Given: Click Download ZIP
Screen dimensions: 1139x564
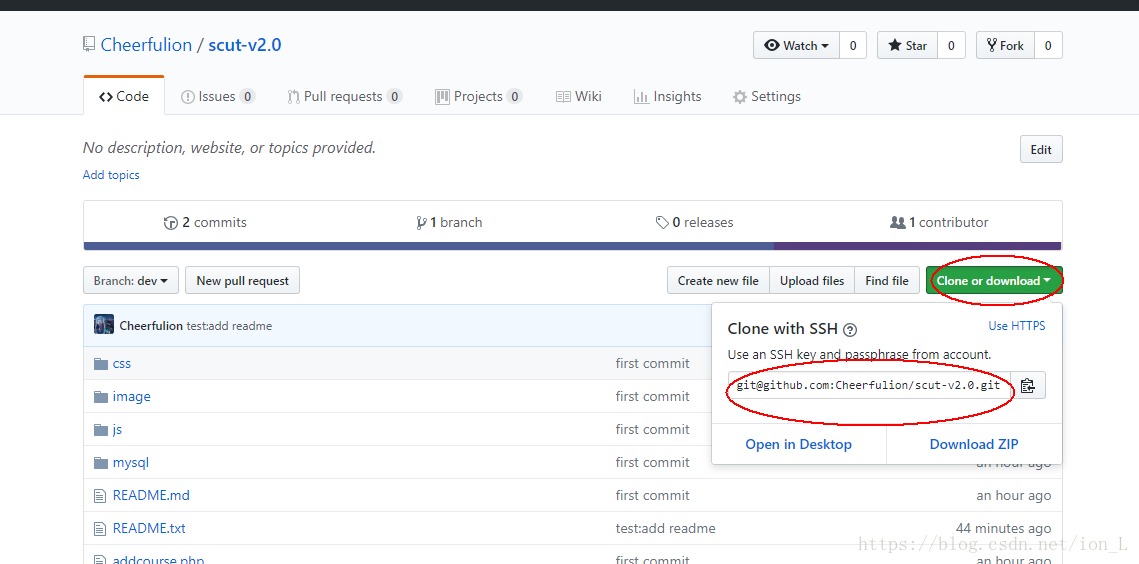Looking at the screenshot, I should click(x=974, y=444).
